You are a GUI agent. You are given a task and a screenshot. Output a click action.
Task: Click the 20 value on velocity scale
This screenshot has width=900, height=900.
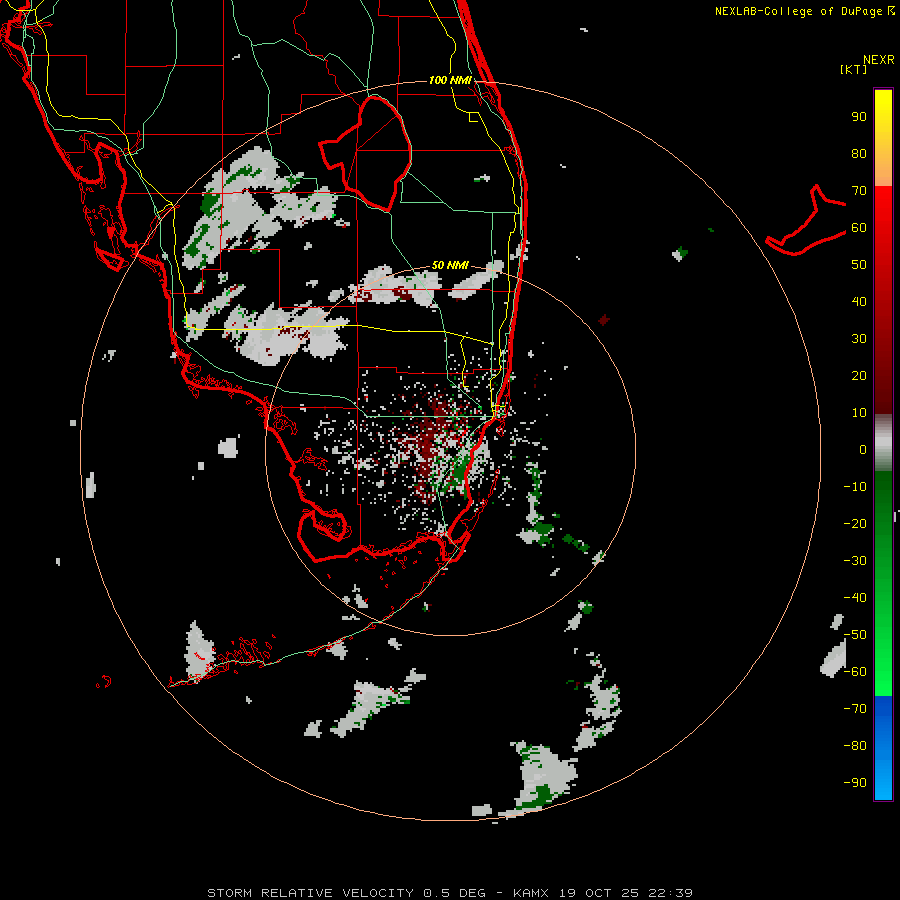(x=859, y=376)
